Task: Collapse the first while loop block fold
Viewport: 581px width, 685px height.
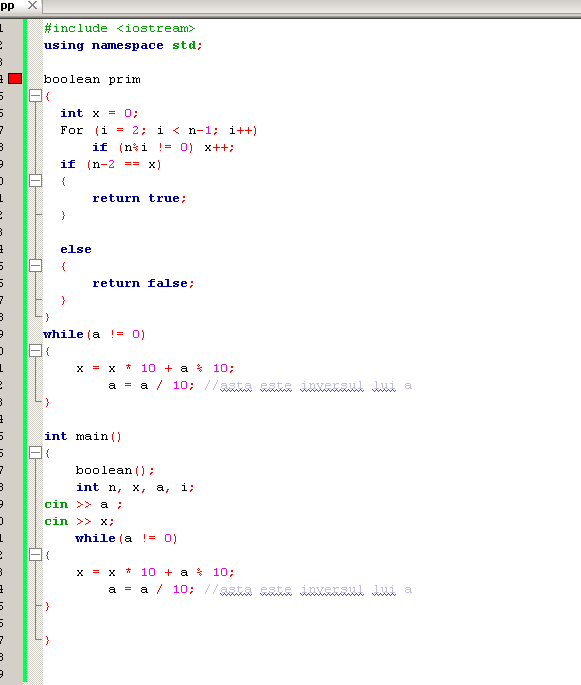Action: point(35,350)
